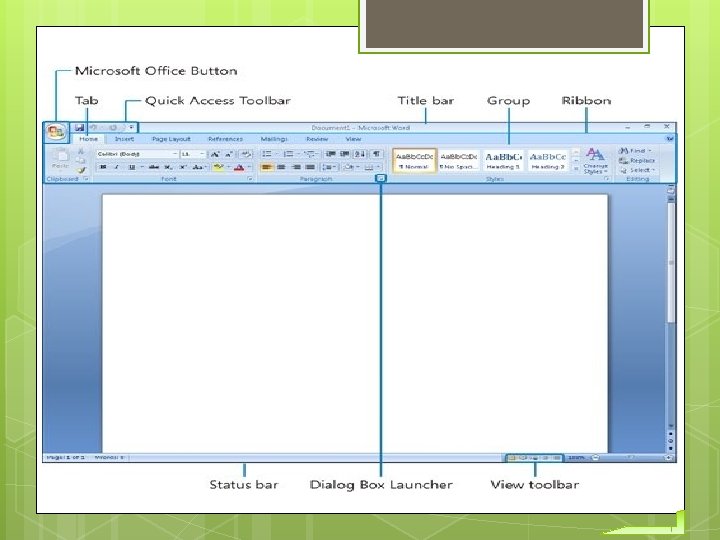The height and width of the screenshot is (540, 720).
Task: Click the Save icon in Quick Access Toolbar
Action: coord(79,128)
